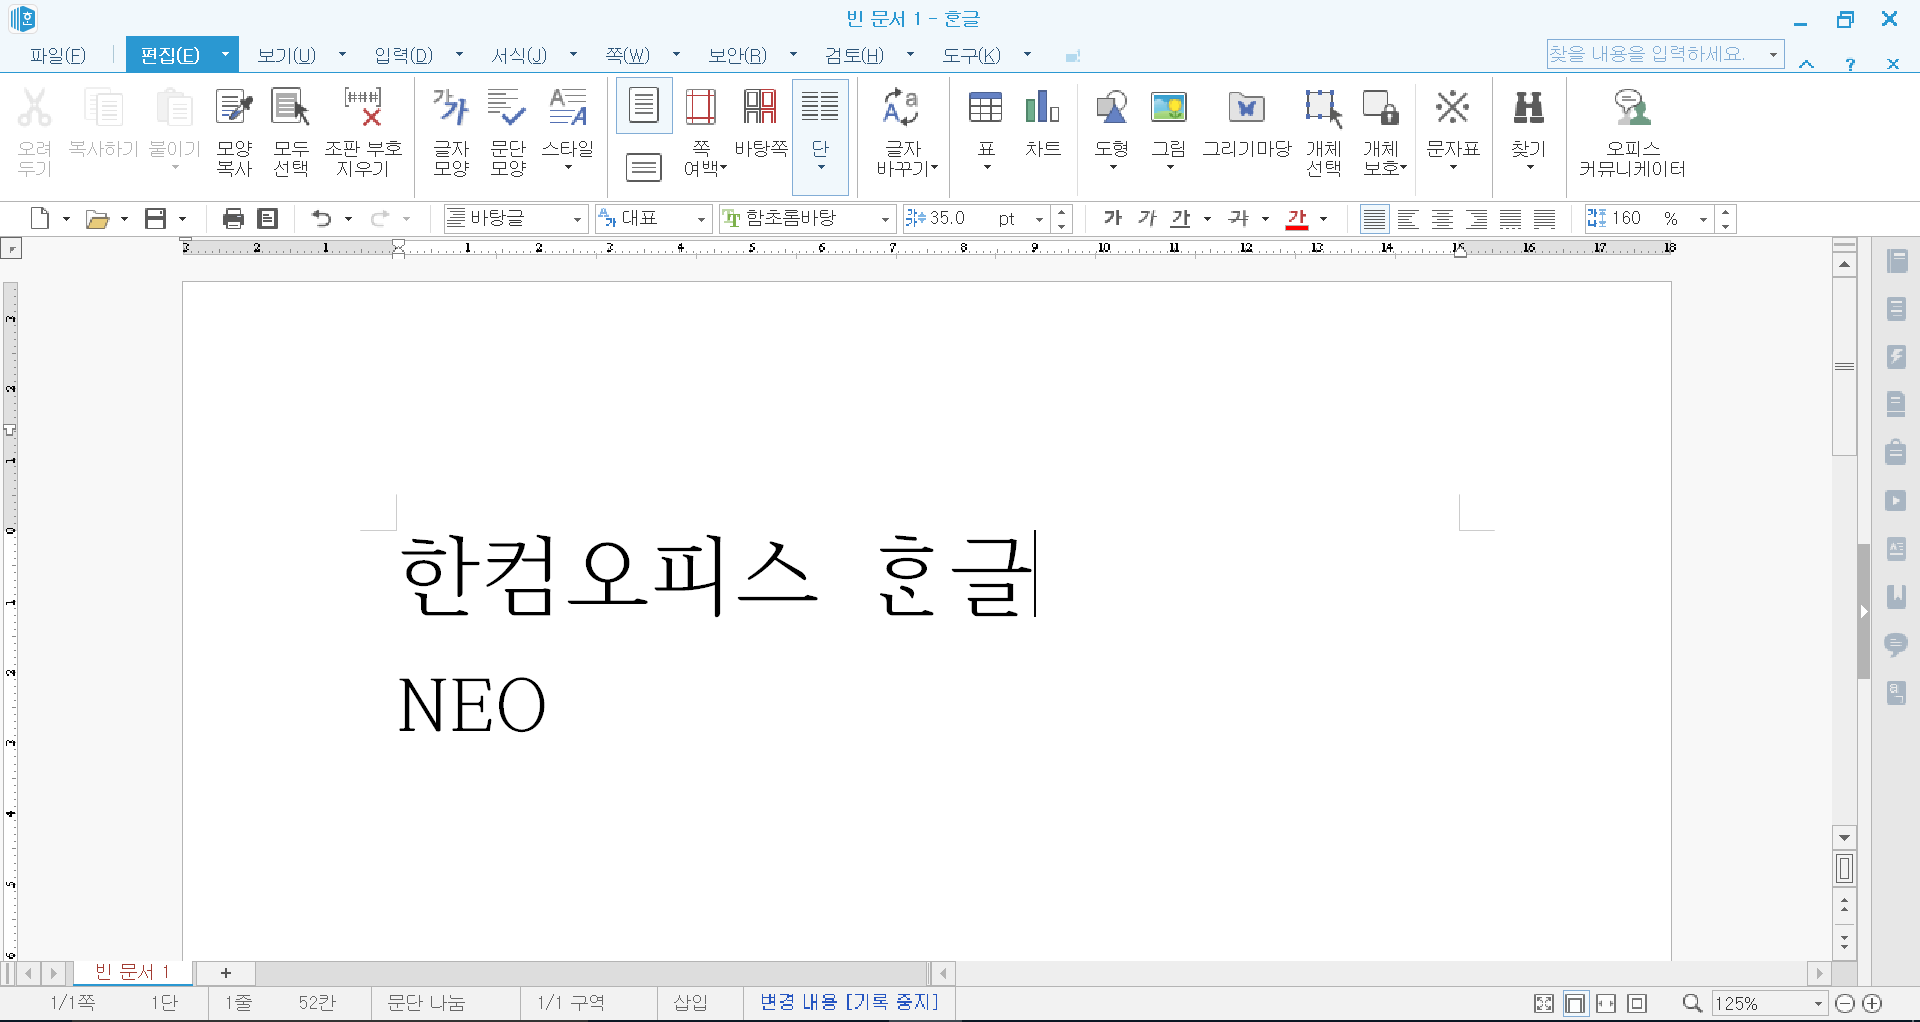Click the 차트 (chart) icon
Screen dimensions: 1920x1022
(x=1043, y=124)
